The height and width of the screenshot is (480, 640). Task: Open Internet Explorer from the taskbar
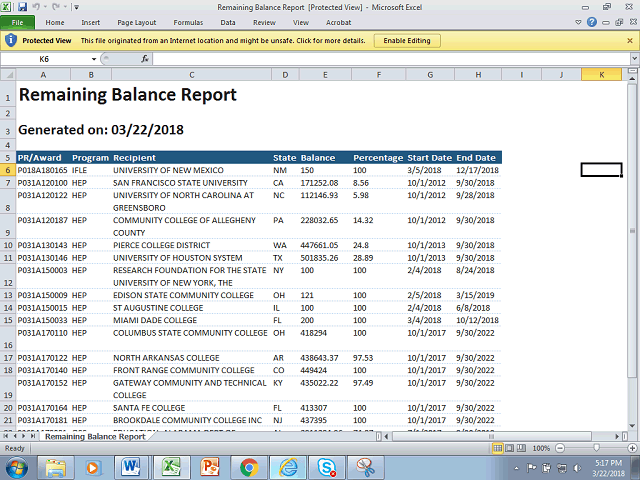click(288, 466)
